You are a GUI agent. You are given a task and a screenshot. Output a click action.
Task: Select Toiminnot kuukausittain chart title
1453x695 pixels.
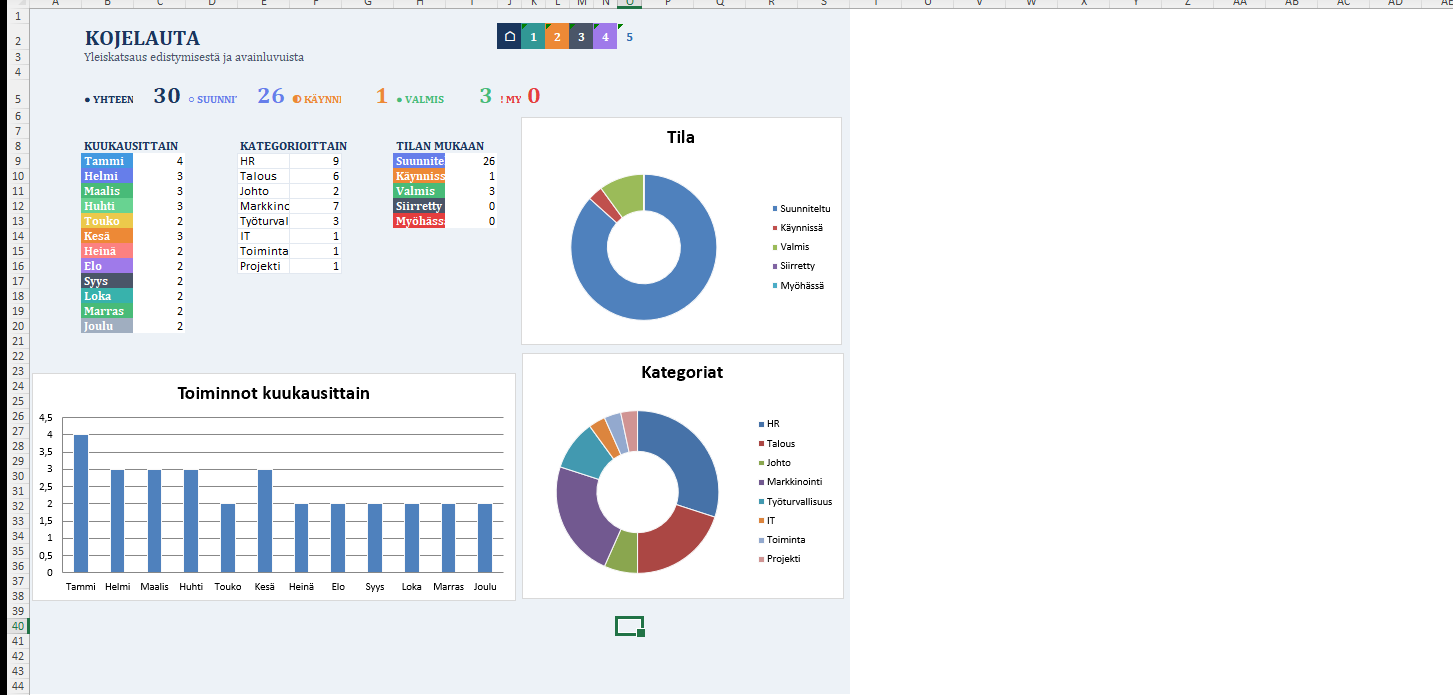273,394
